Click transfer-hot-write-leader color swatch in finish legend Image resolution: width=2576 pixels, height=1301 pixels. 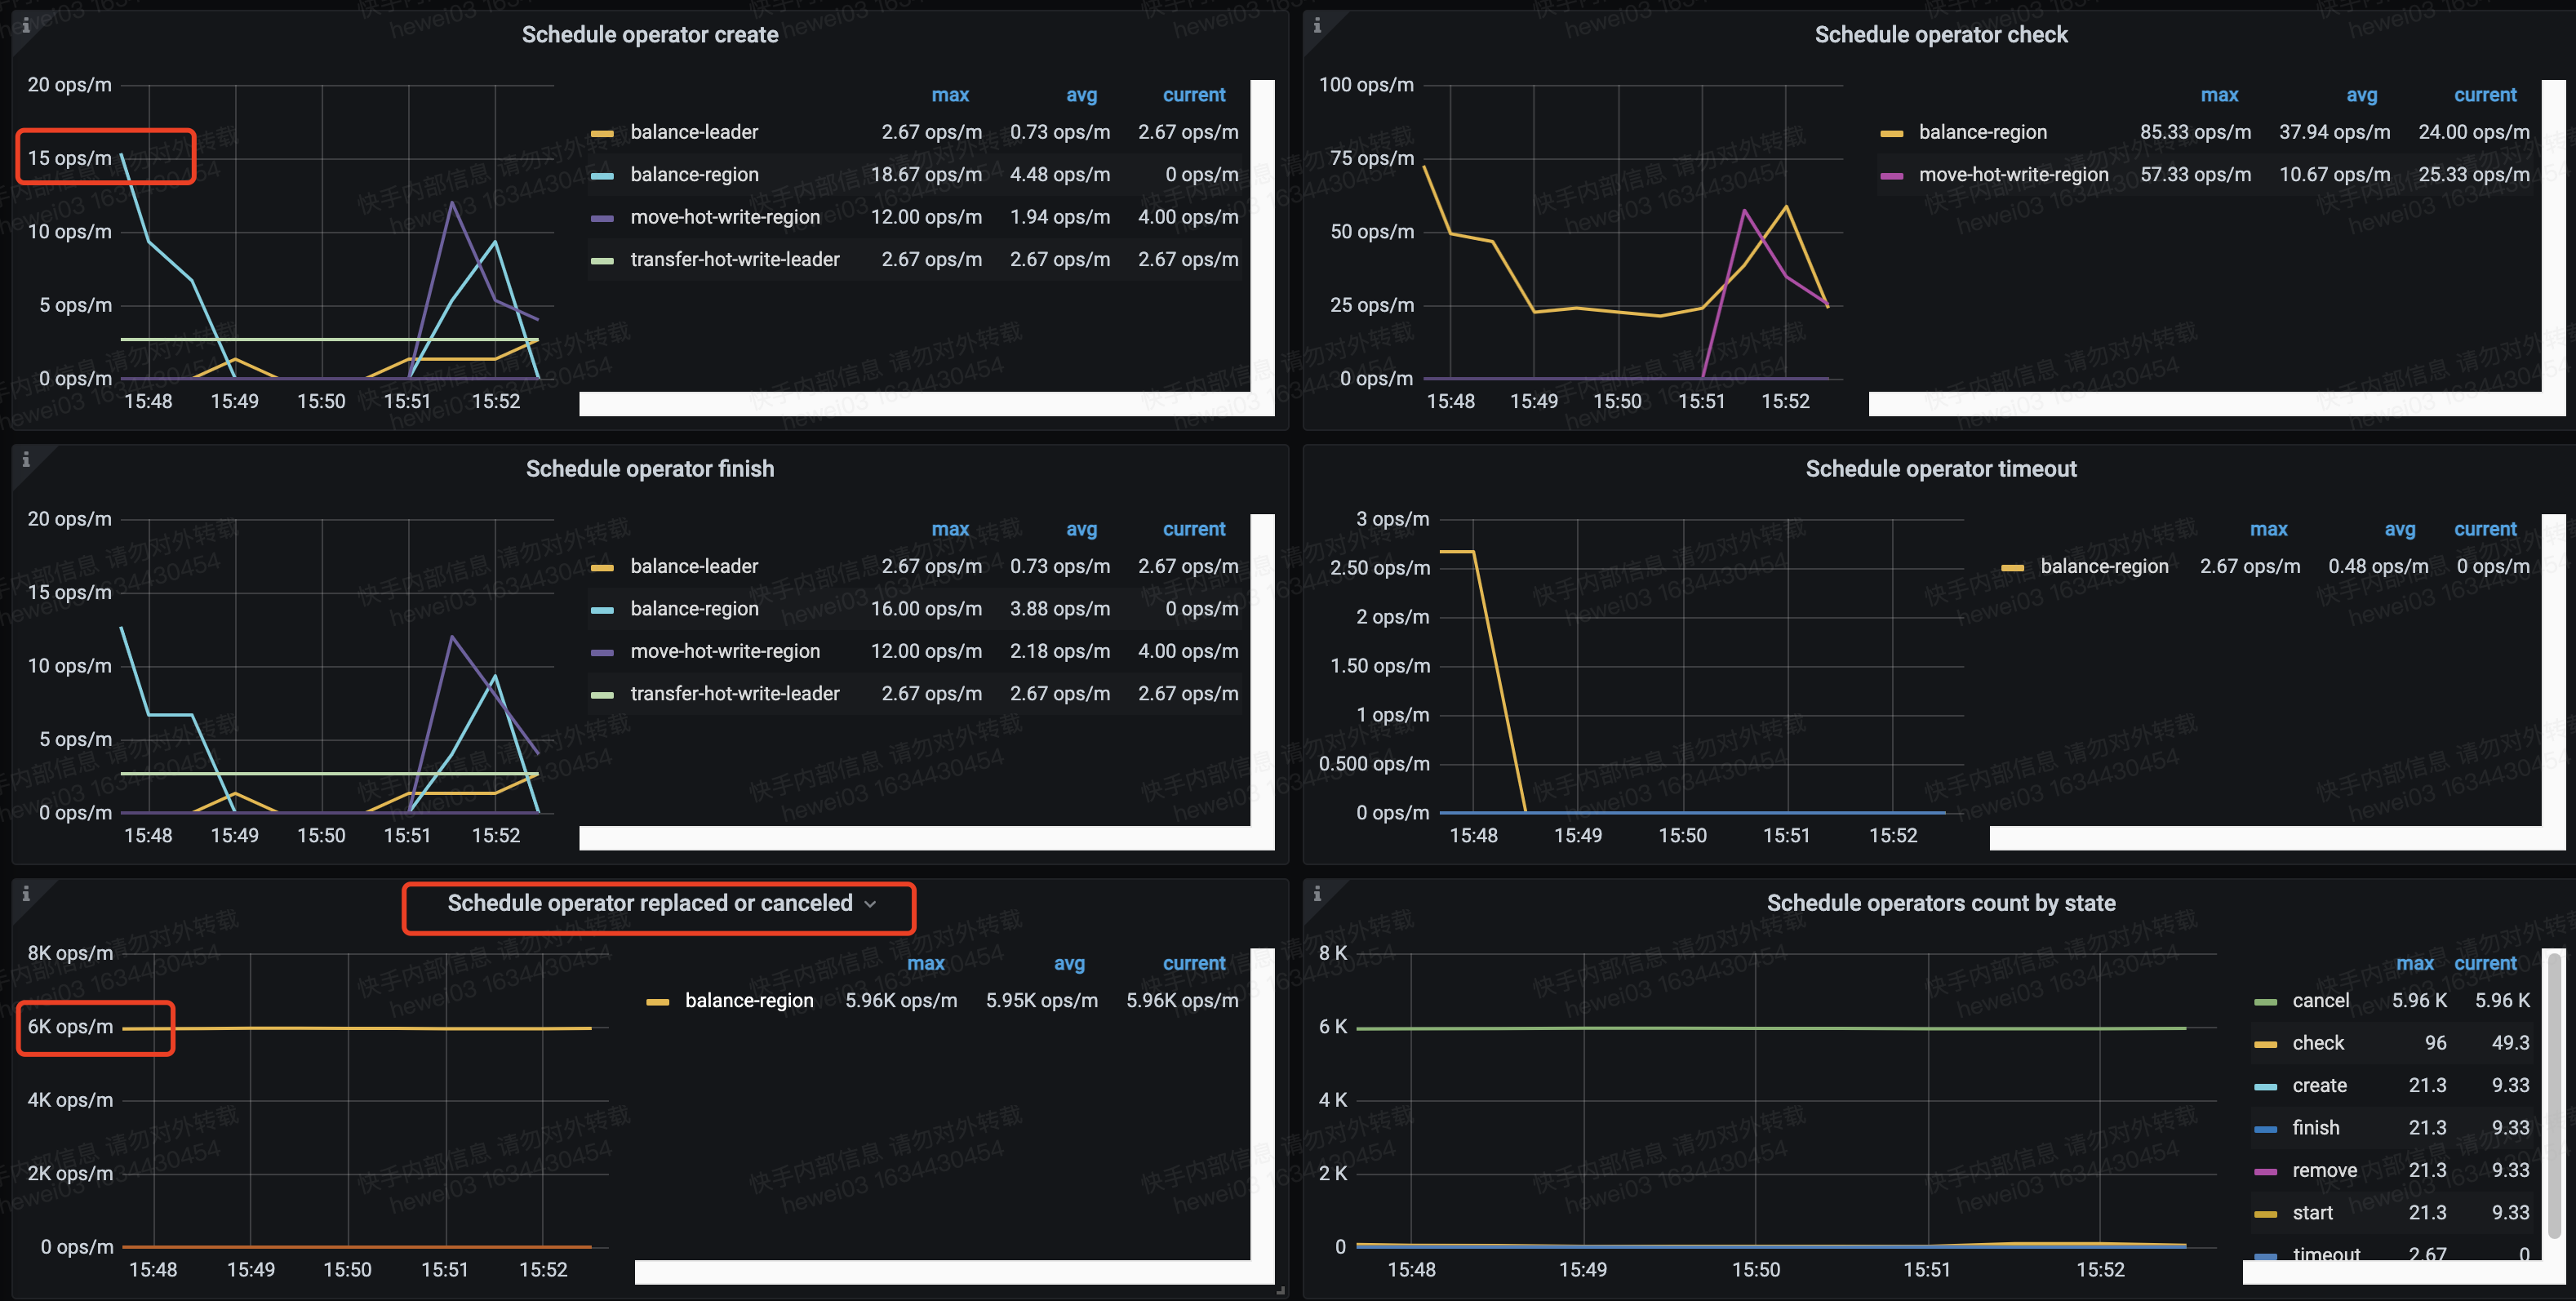[602, 695]
